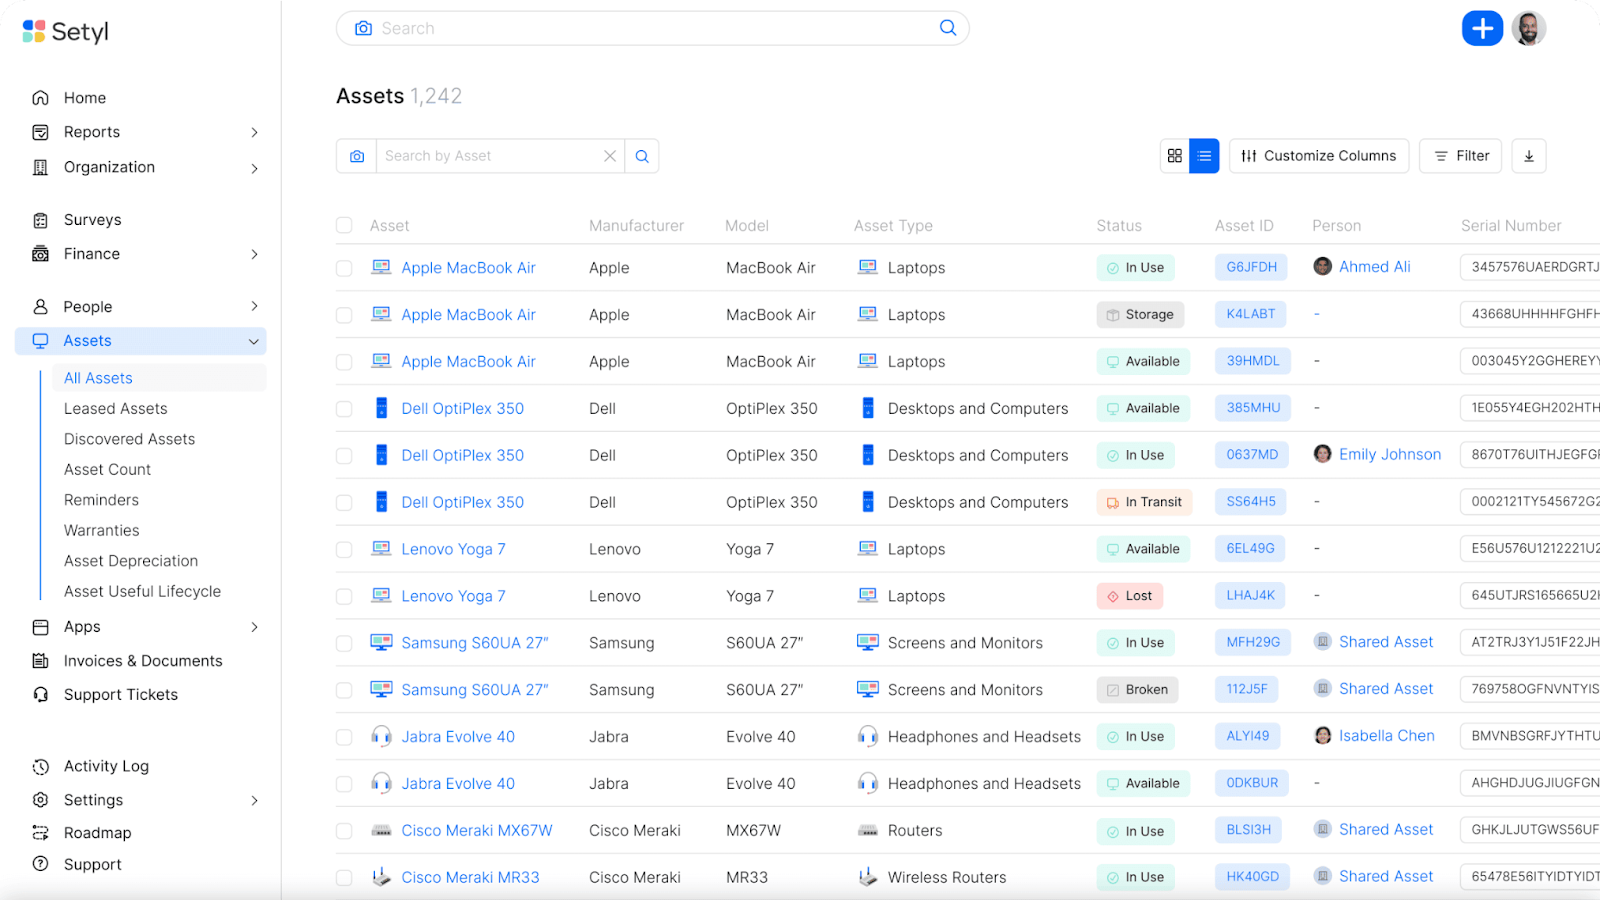Click the camera icon in top search bar
1600x900 pixels.
point(363,28)
